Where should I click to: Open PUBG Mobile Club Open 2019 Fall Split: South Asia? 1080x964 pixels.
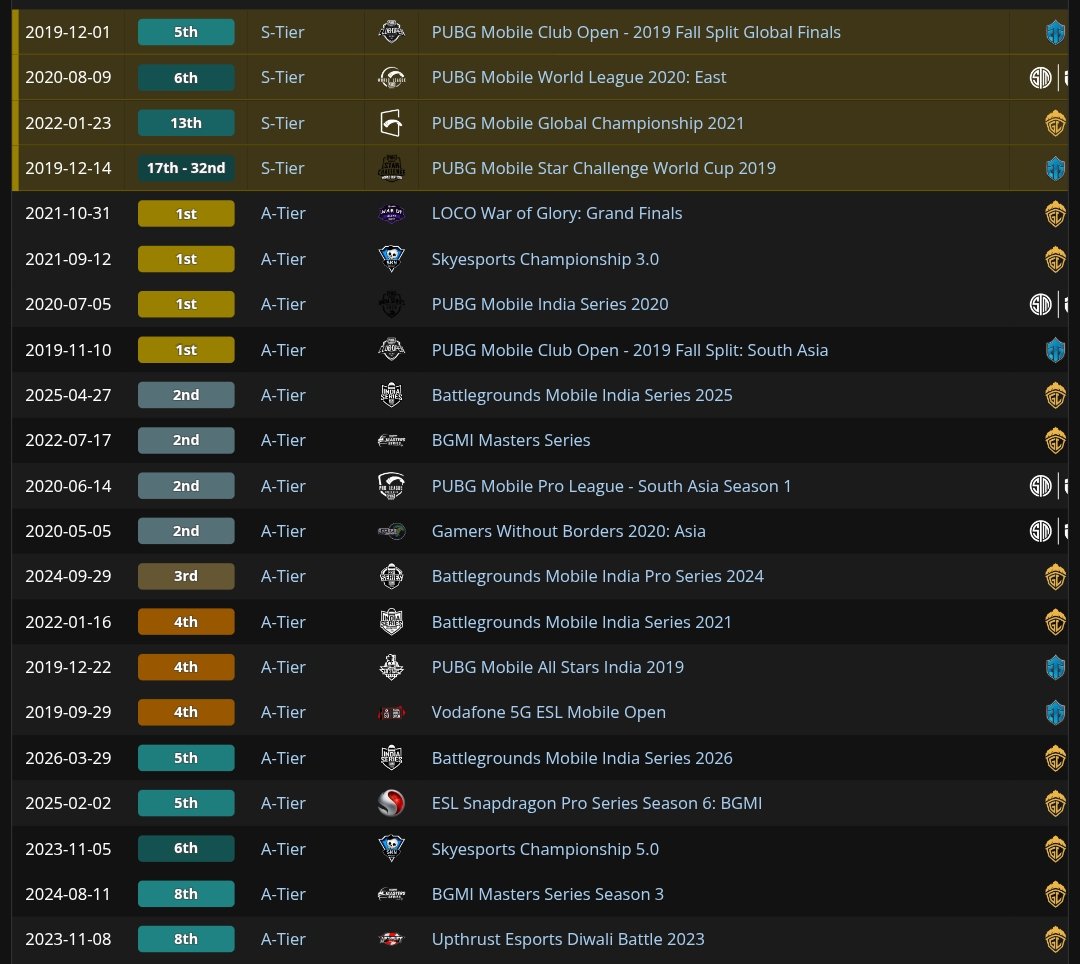point(630,350)
